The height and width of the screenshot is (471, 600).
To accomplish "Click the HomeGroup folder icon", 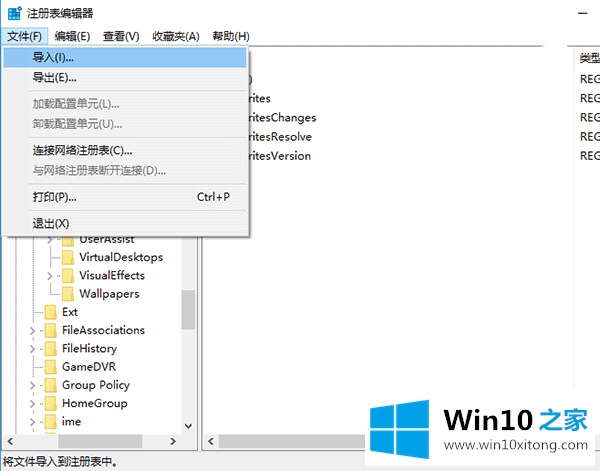I will (51, 403).
